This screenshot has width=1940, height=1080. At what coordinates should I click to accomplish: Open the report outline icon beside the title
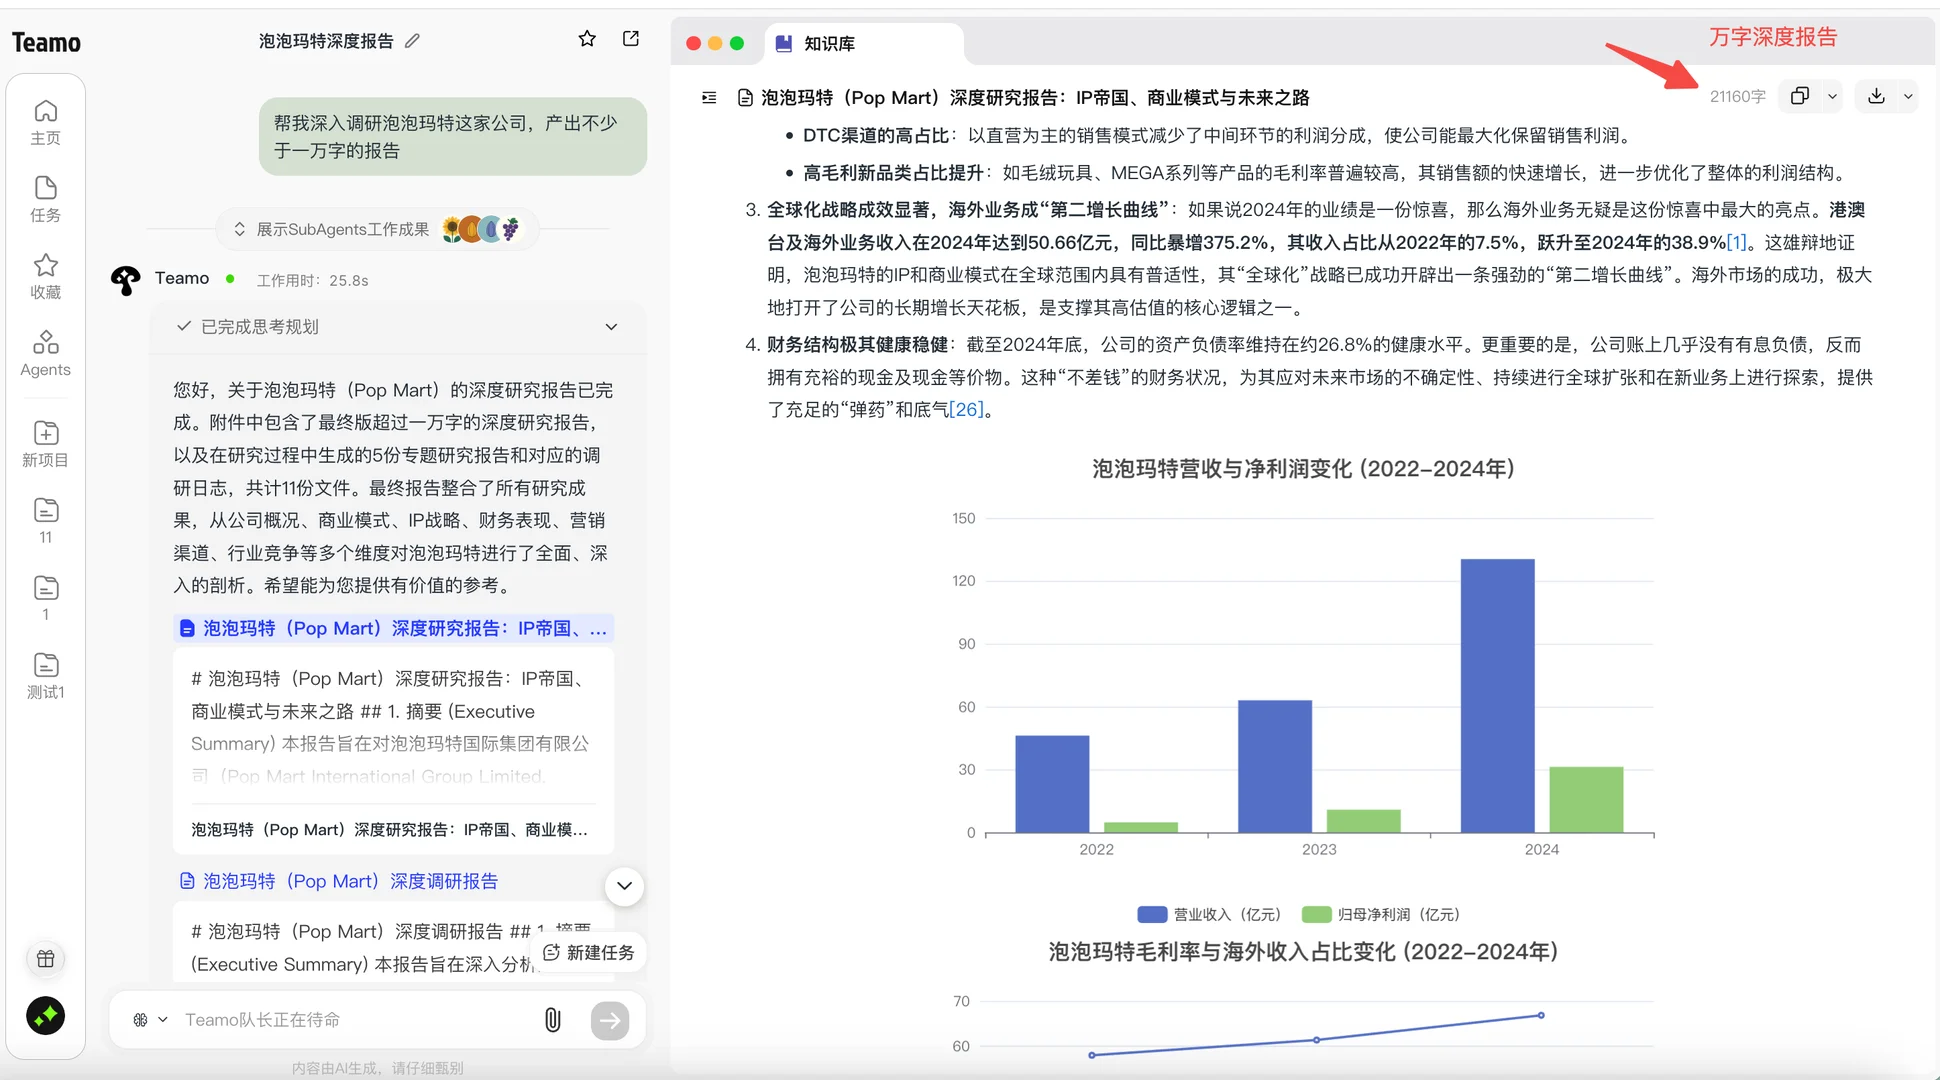[709, 97]
